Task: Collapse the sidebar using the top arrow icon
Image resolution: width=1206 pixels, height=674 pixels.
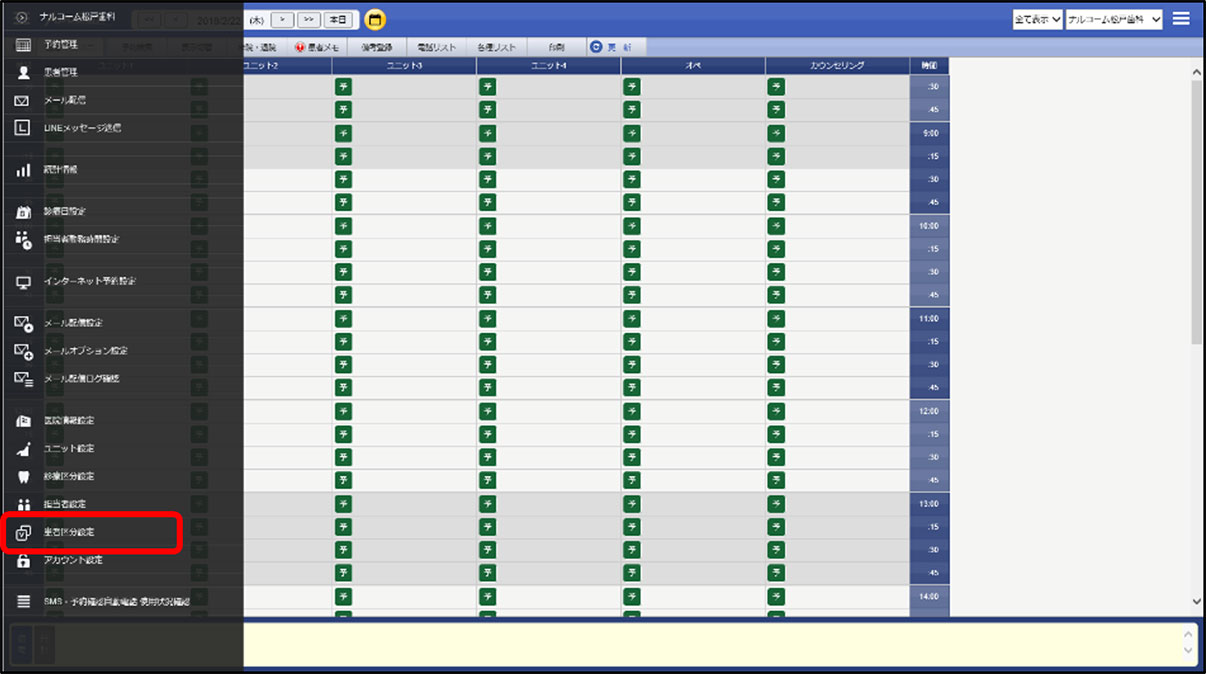Action: (22, 18)
